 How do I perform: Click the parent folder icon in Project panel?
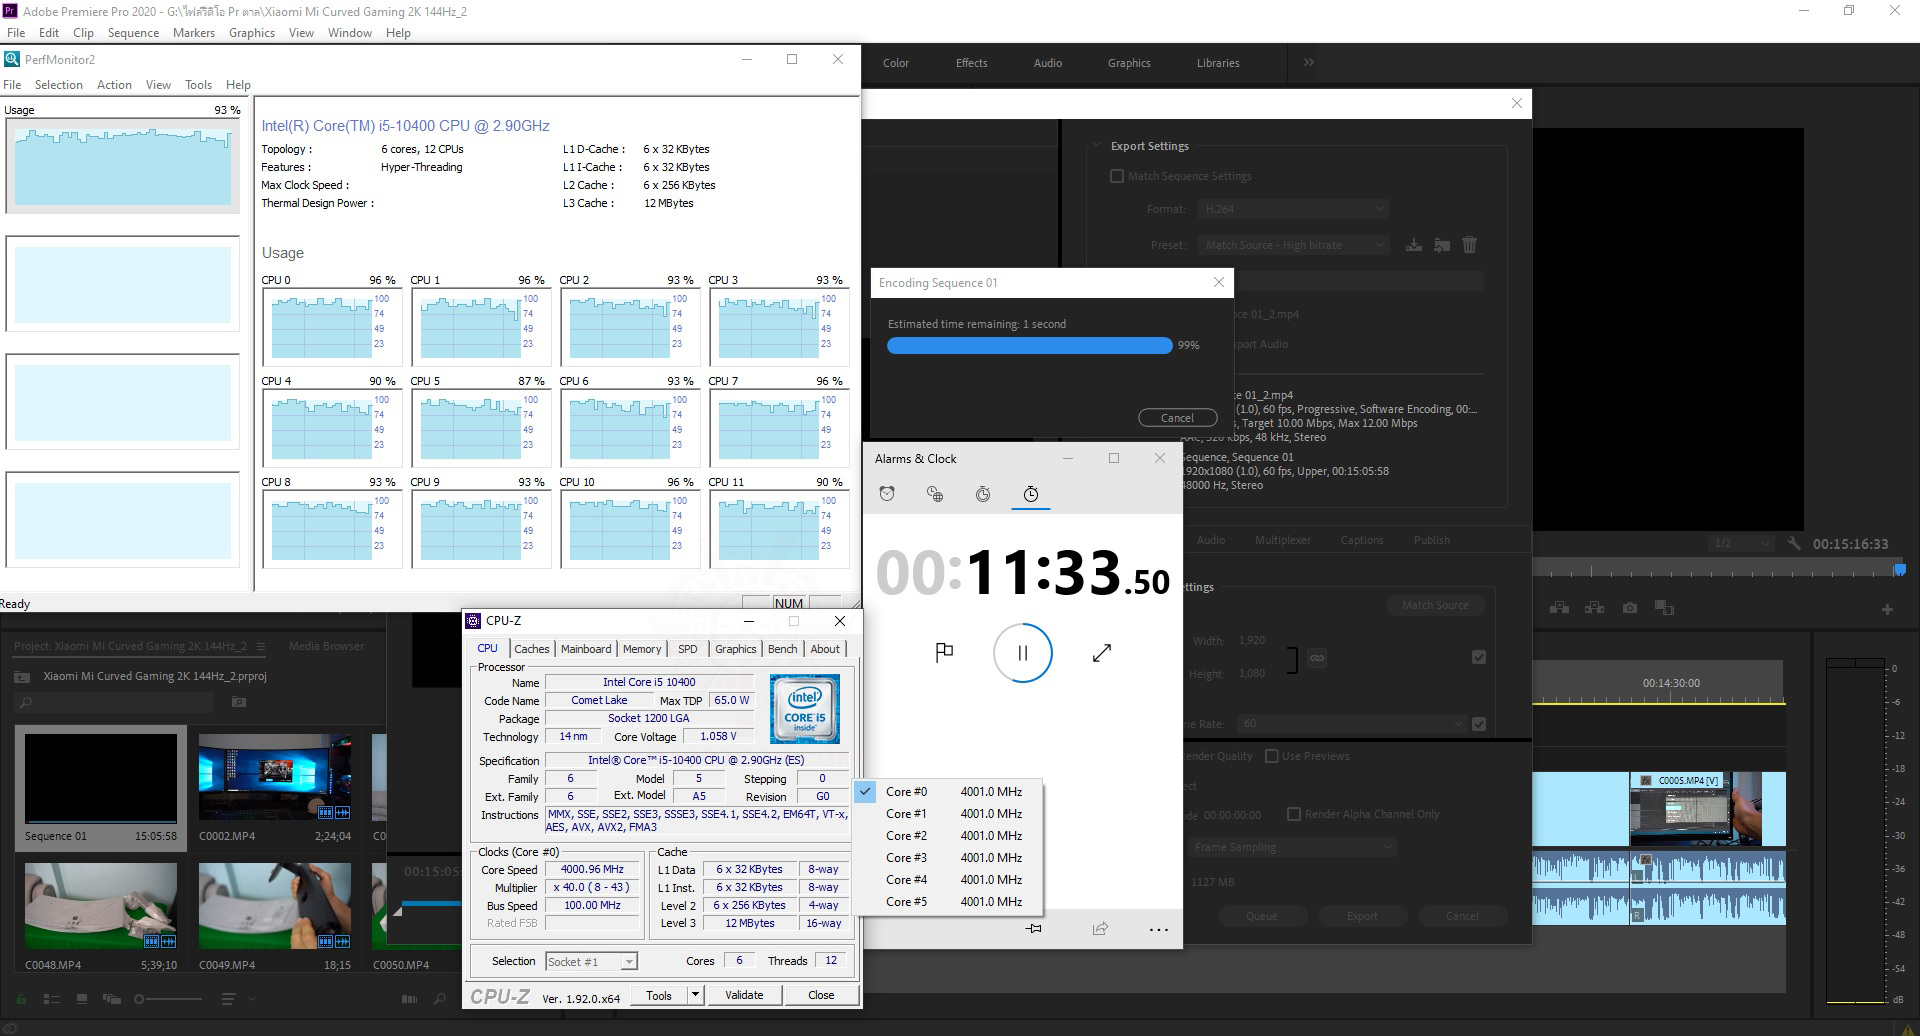click(22, 677)
